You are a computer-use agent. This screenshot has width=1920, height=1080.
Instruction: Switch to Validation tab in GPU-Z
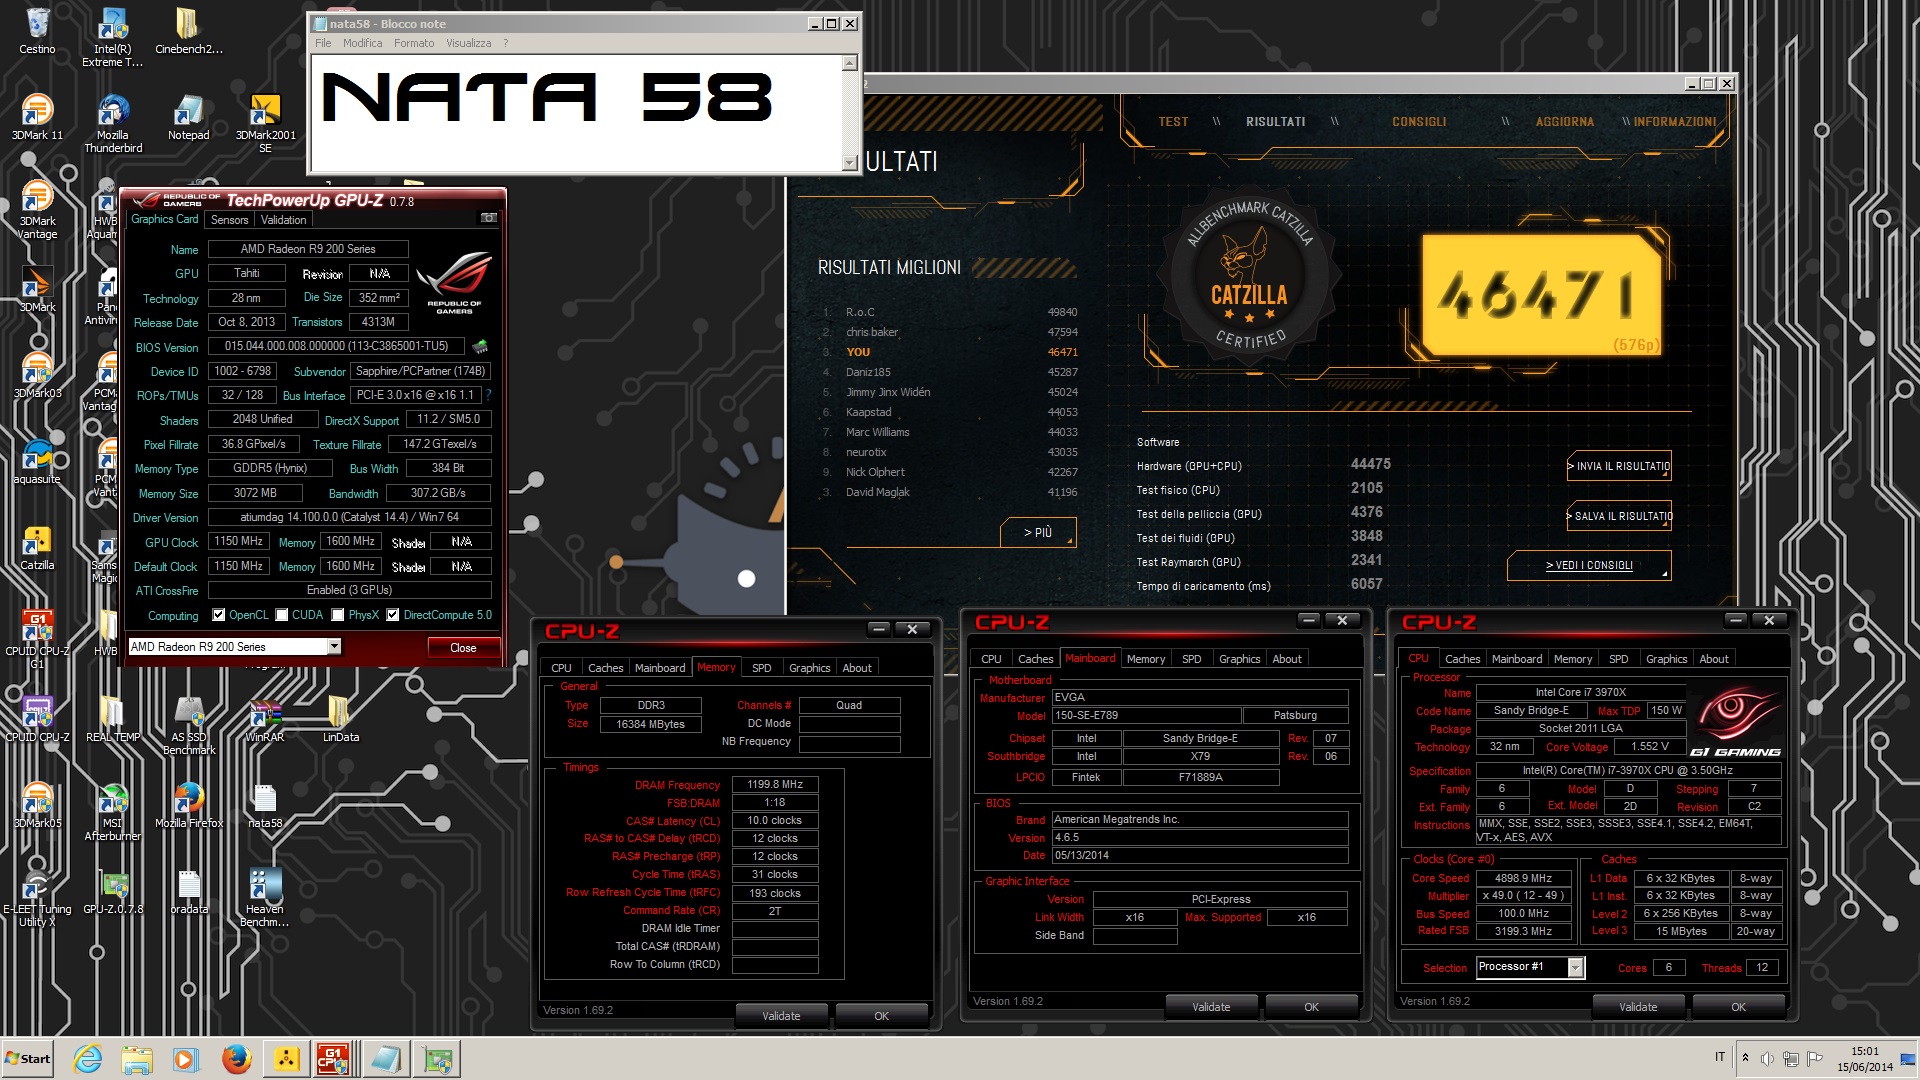(284, 220)
